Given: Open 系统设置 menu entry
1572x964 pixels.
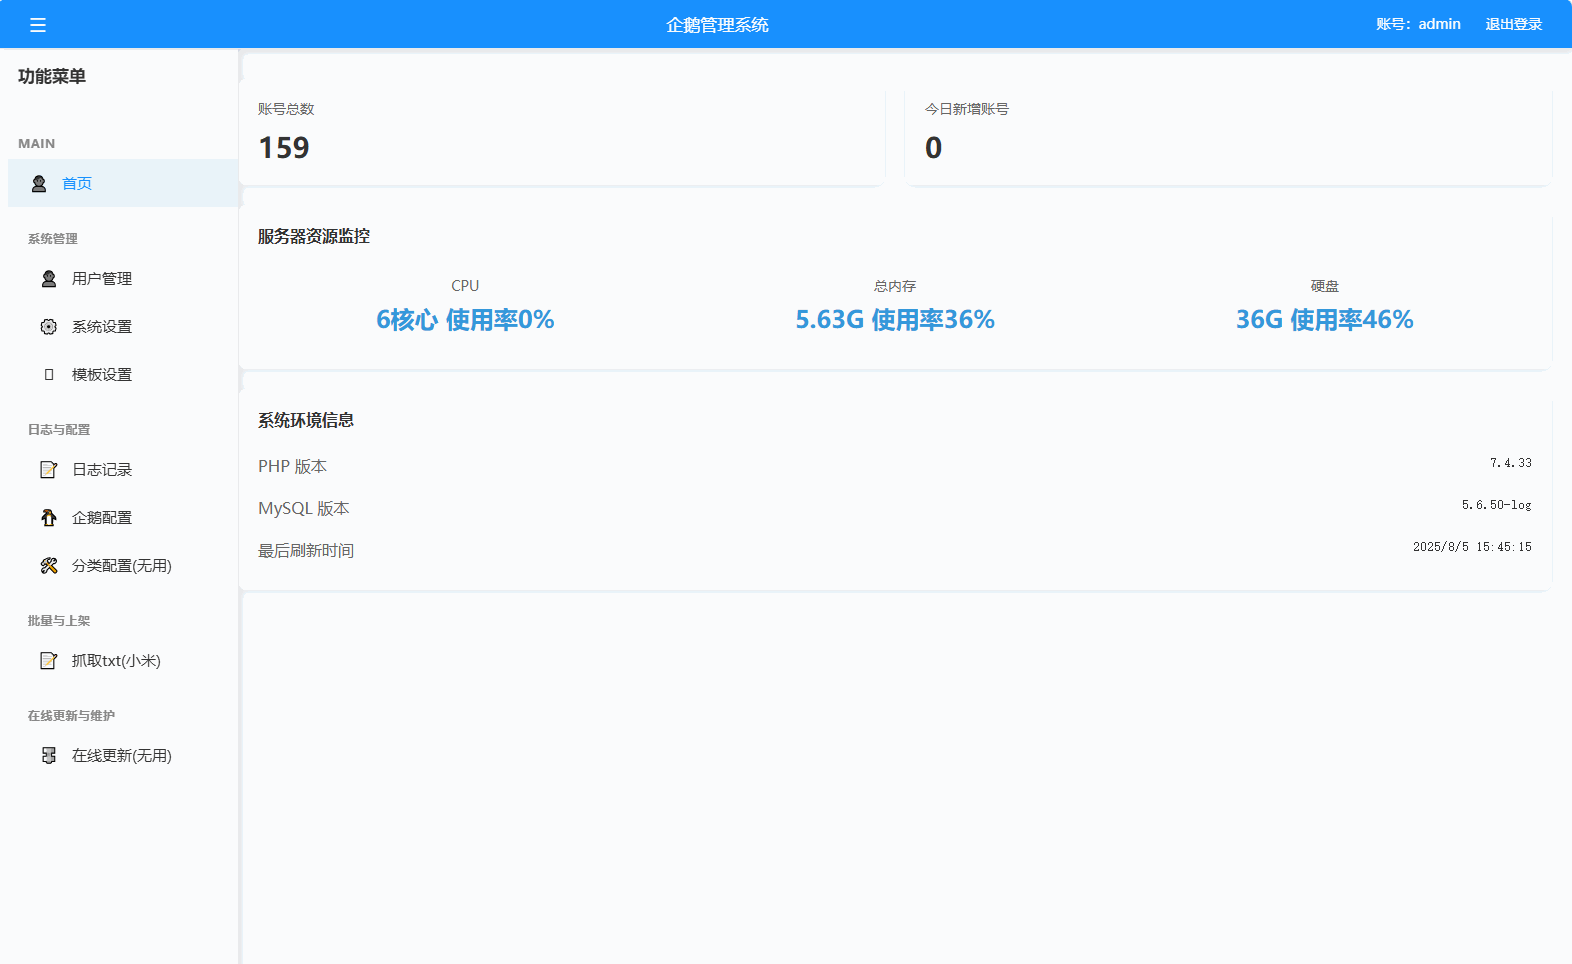Looking at the screenshot, I should 102,327.
